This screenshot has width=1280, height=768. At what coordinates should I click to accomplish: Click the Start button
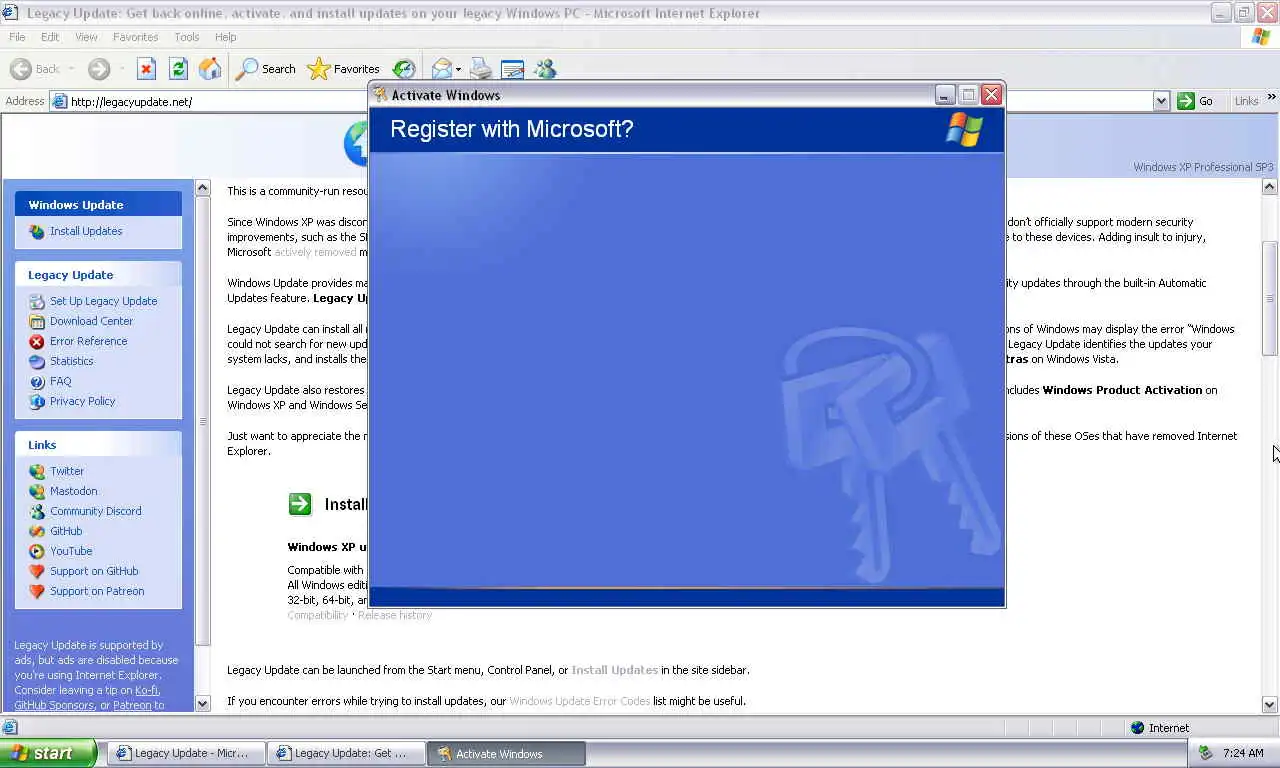coord(47,753)
